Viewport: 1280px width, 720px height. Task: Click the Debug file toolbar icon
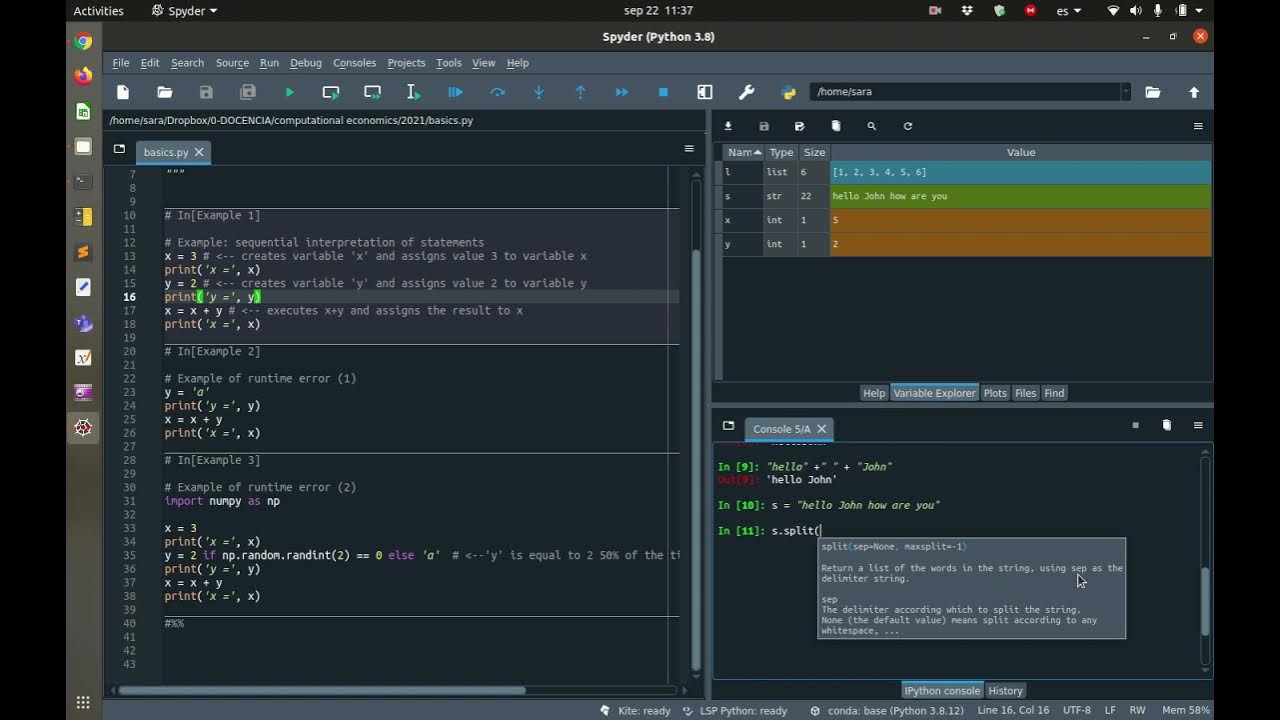[455, 92]
